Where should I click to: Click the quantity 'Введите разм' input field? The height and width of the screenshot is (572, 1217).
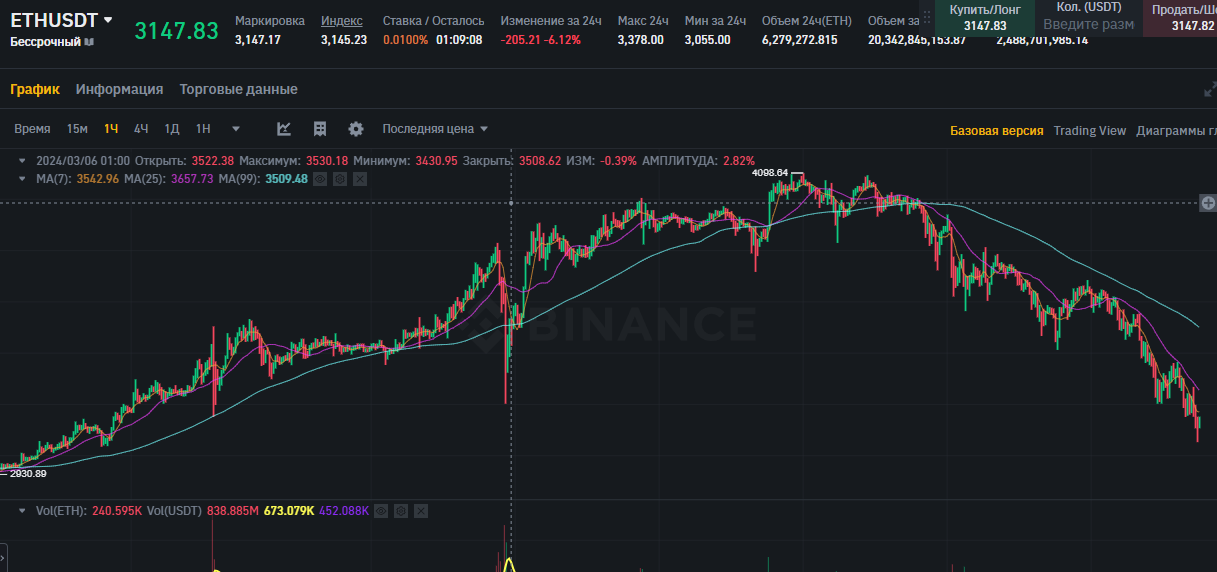pyautogui.click(x=1088, y=24)
